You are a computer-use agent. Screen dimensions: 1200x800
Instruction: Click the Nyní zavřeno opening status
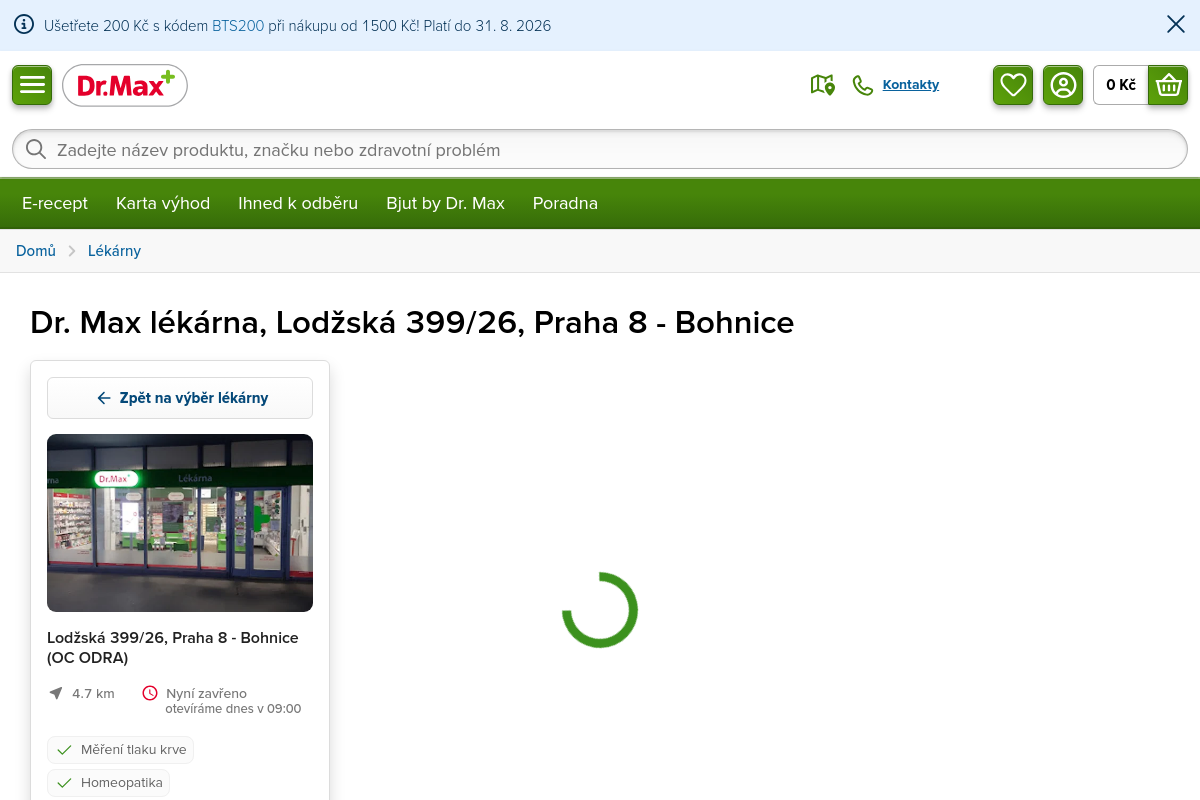[x=206, y=693]
